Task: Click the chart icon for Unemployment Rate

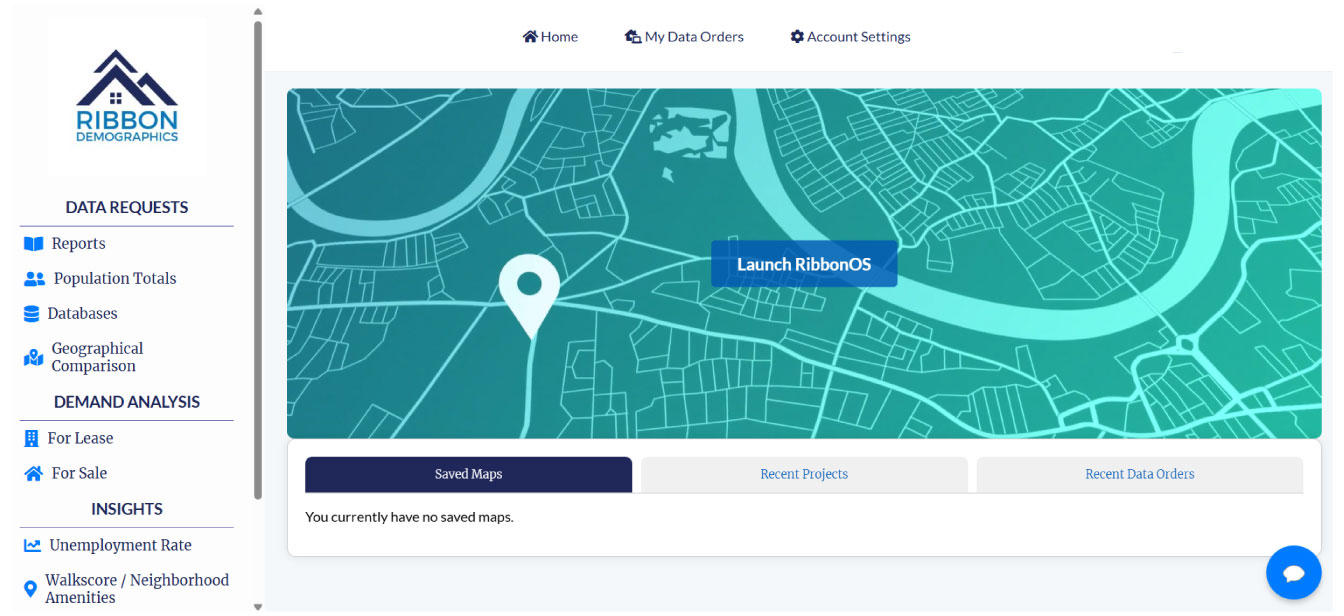Action: coord(32,546)
